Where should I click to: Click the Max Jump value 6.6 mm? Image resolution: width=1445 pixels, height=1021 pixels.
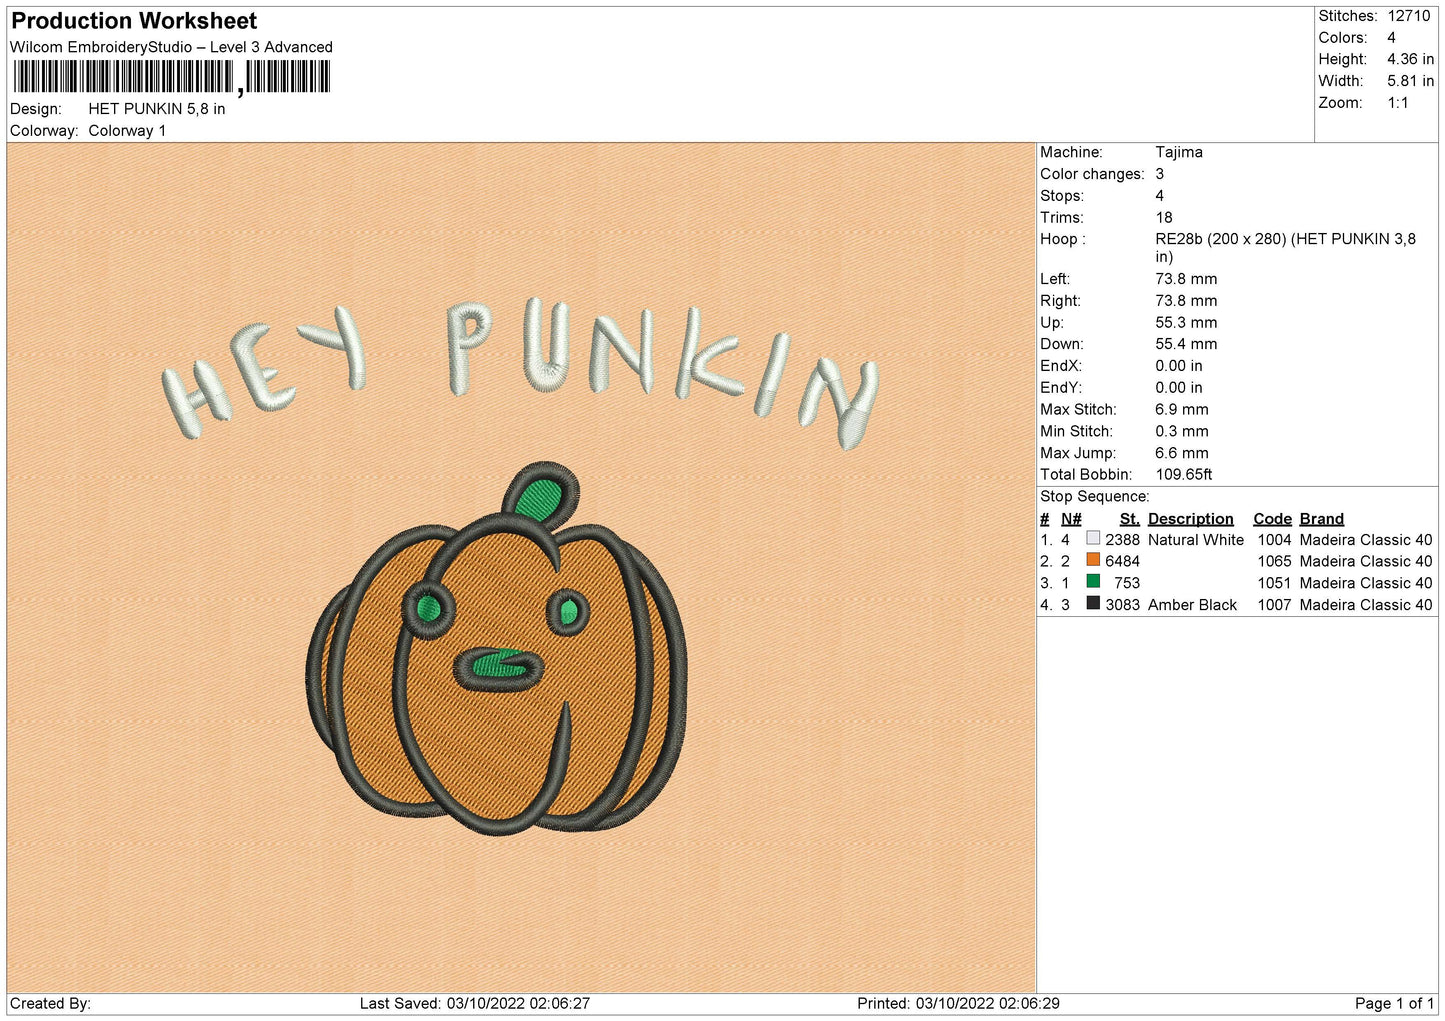pos(1182,453)
